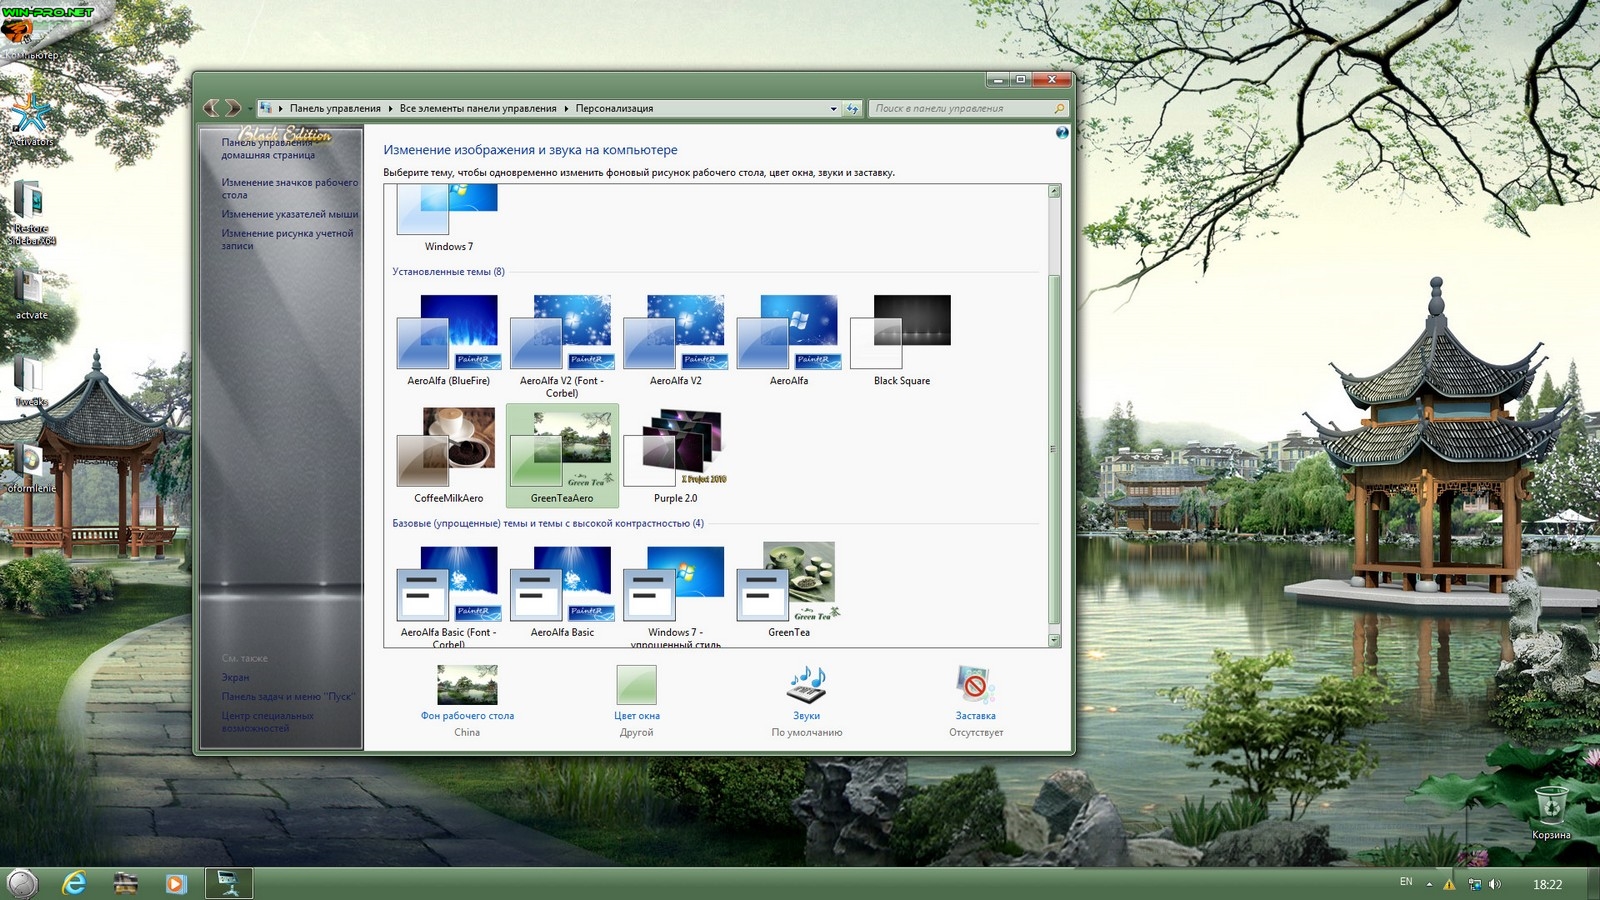Click the control panel search field
1600x900 pixels.
pos(962,108)
